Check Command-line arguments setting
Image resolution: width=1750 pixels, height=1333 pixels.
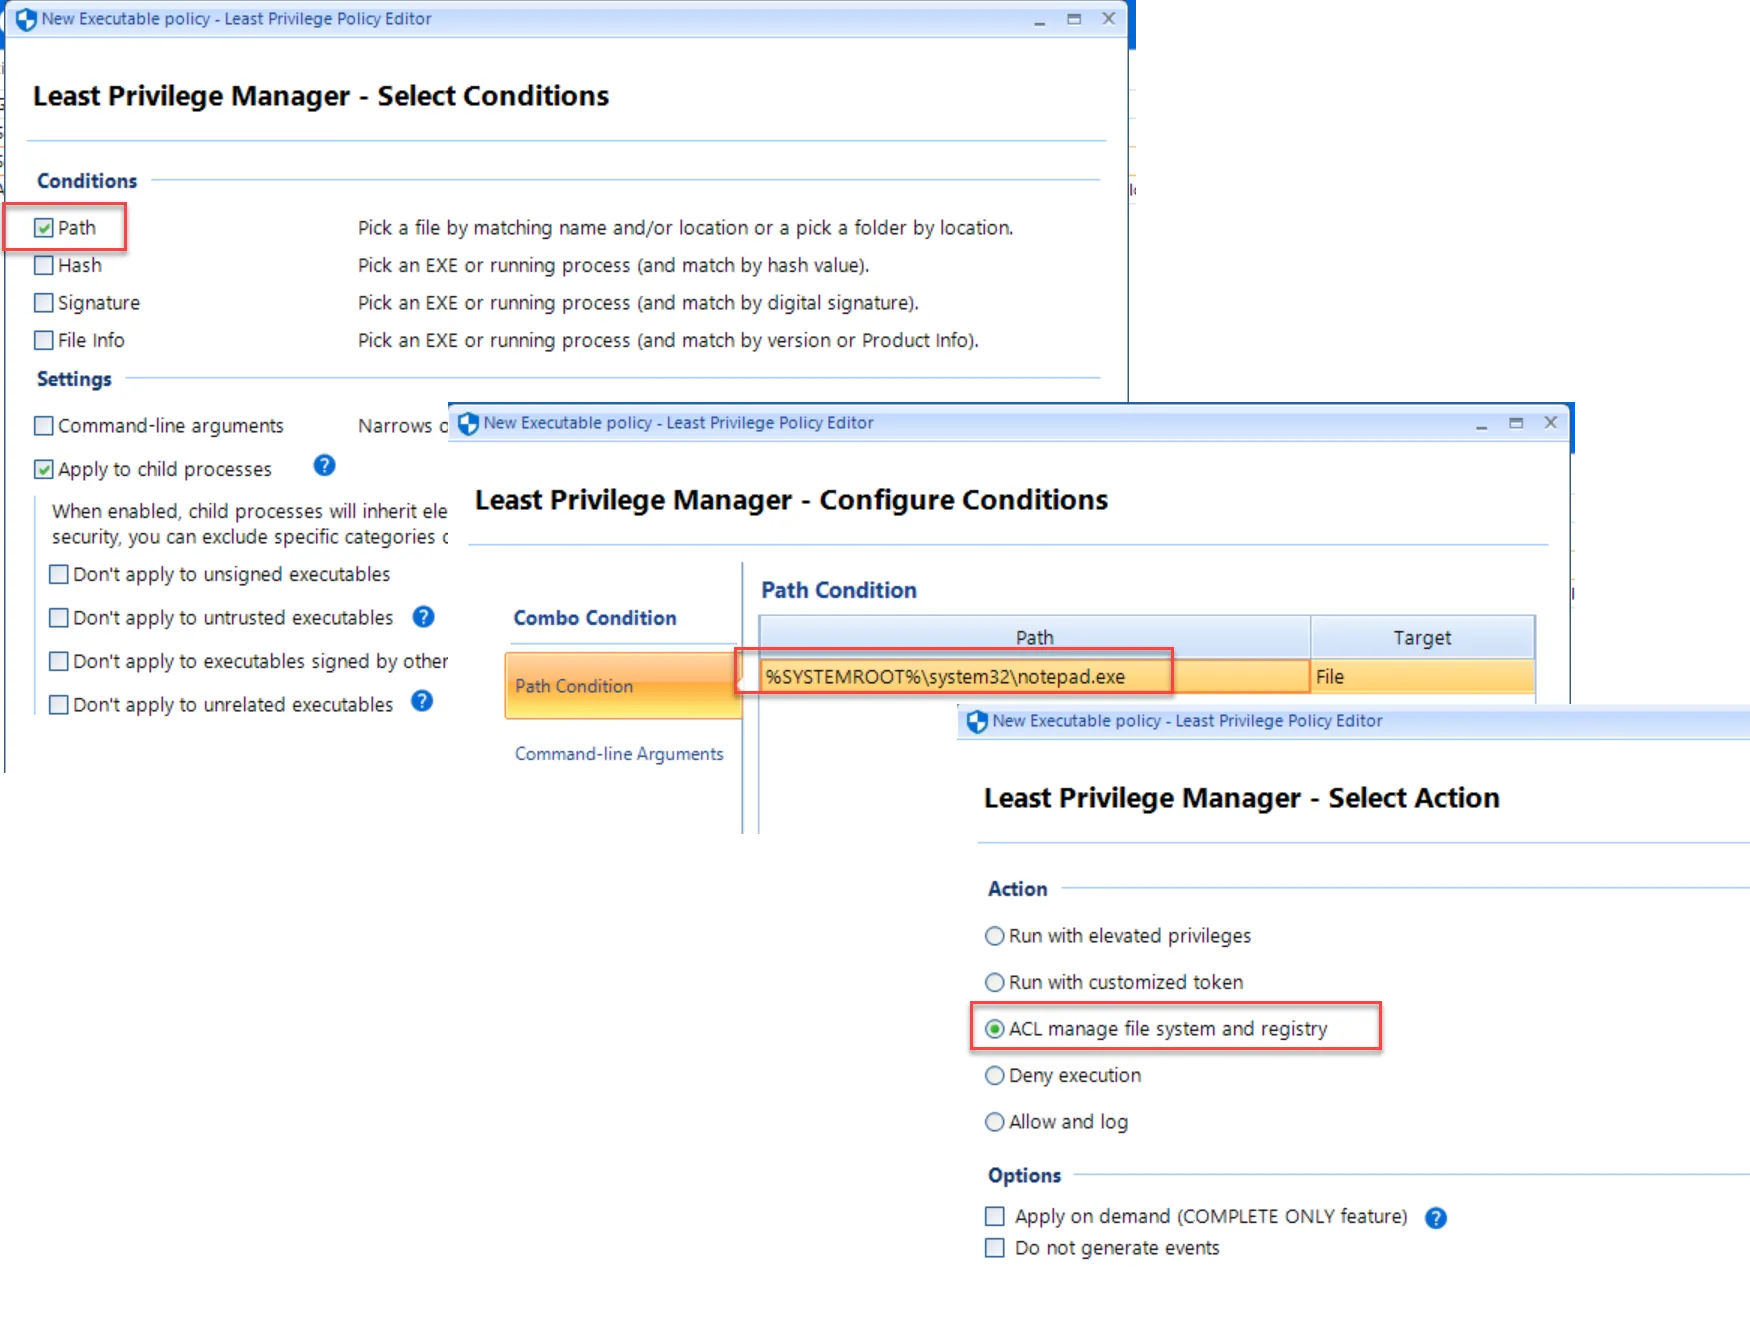click(x=43, y=425)
